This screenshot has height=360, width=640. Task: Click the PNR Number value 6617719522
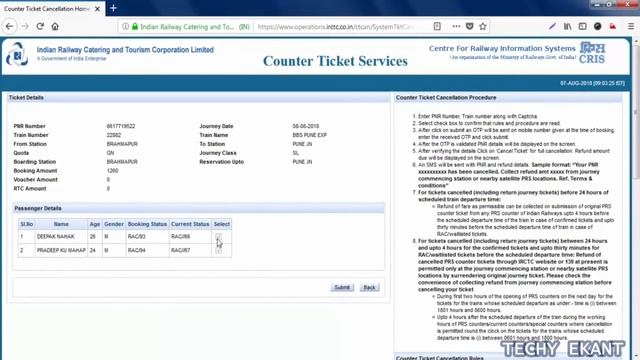[121, 126]
